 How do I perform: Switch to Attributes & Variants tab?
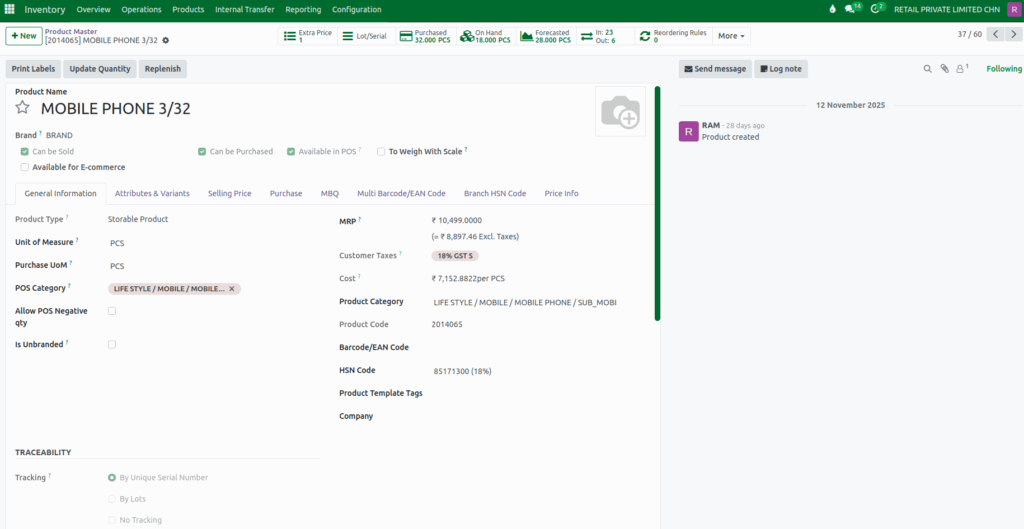[152, 194]
